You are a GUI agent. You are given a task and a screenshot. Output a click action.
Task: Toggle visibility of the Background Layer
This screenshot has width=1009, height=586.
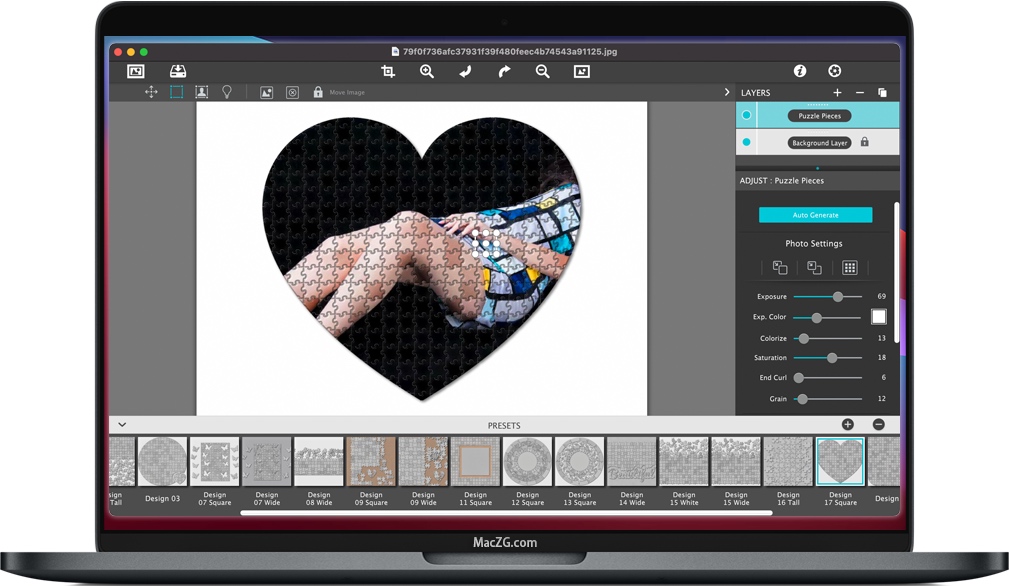747,142
